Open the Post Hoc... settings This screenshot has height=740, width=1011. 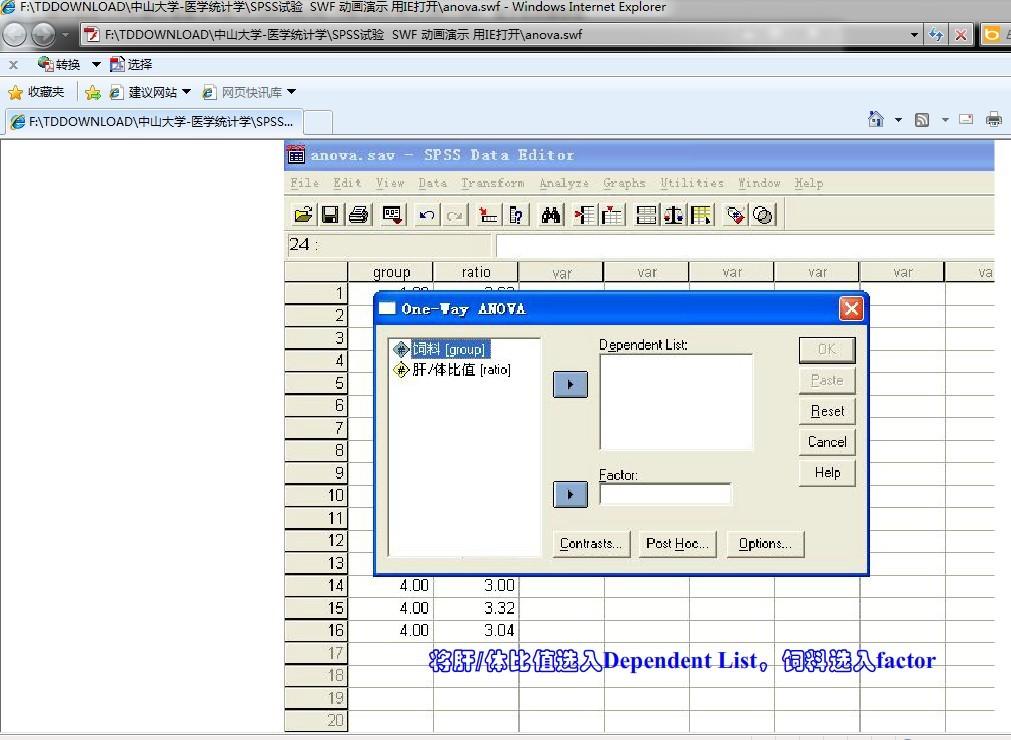click(x=677, y=543)
